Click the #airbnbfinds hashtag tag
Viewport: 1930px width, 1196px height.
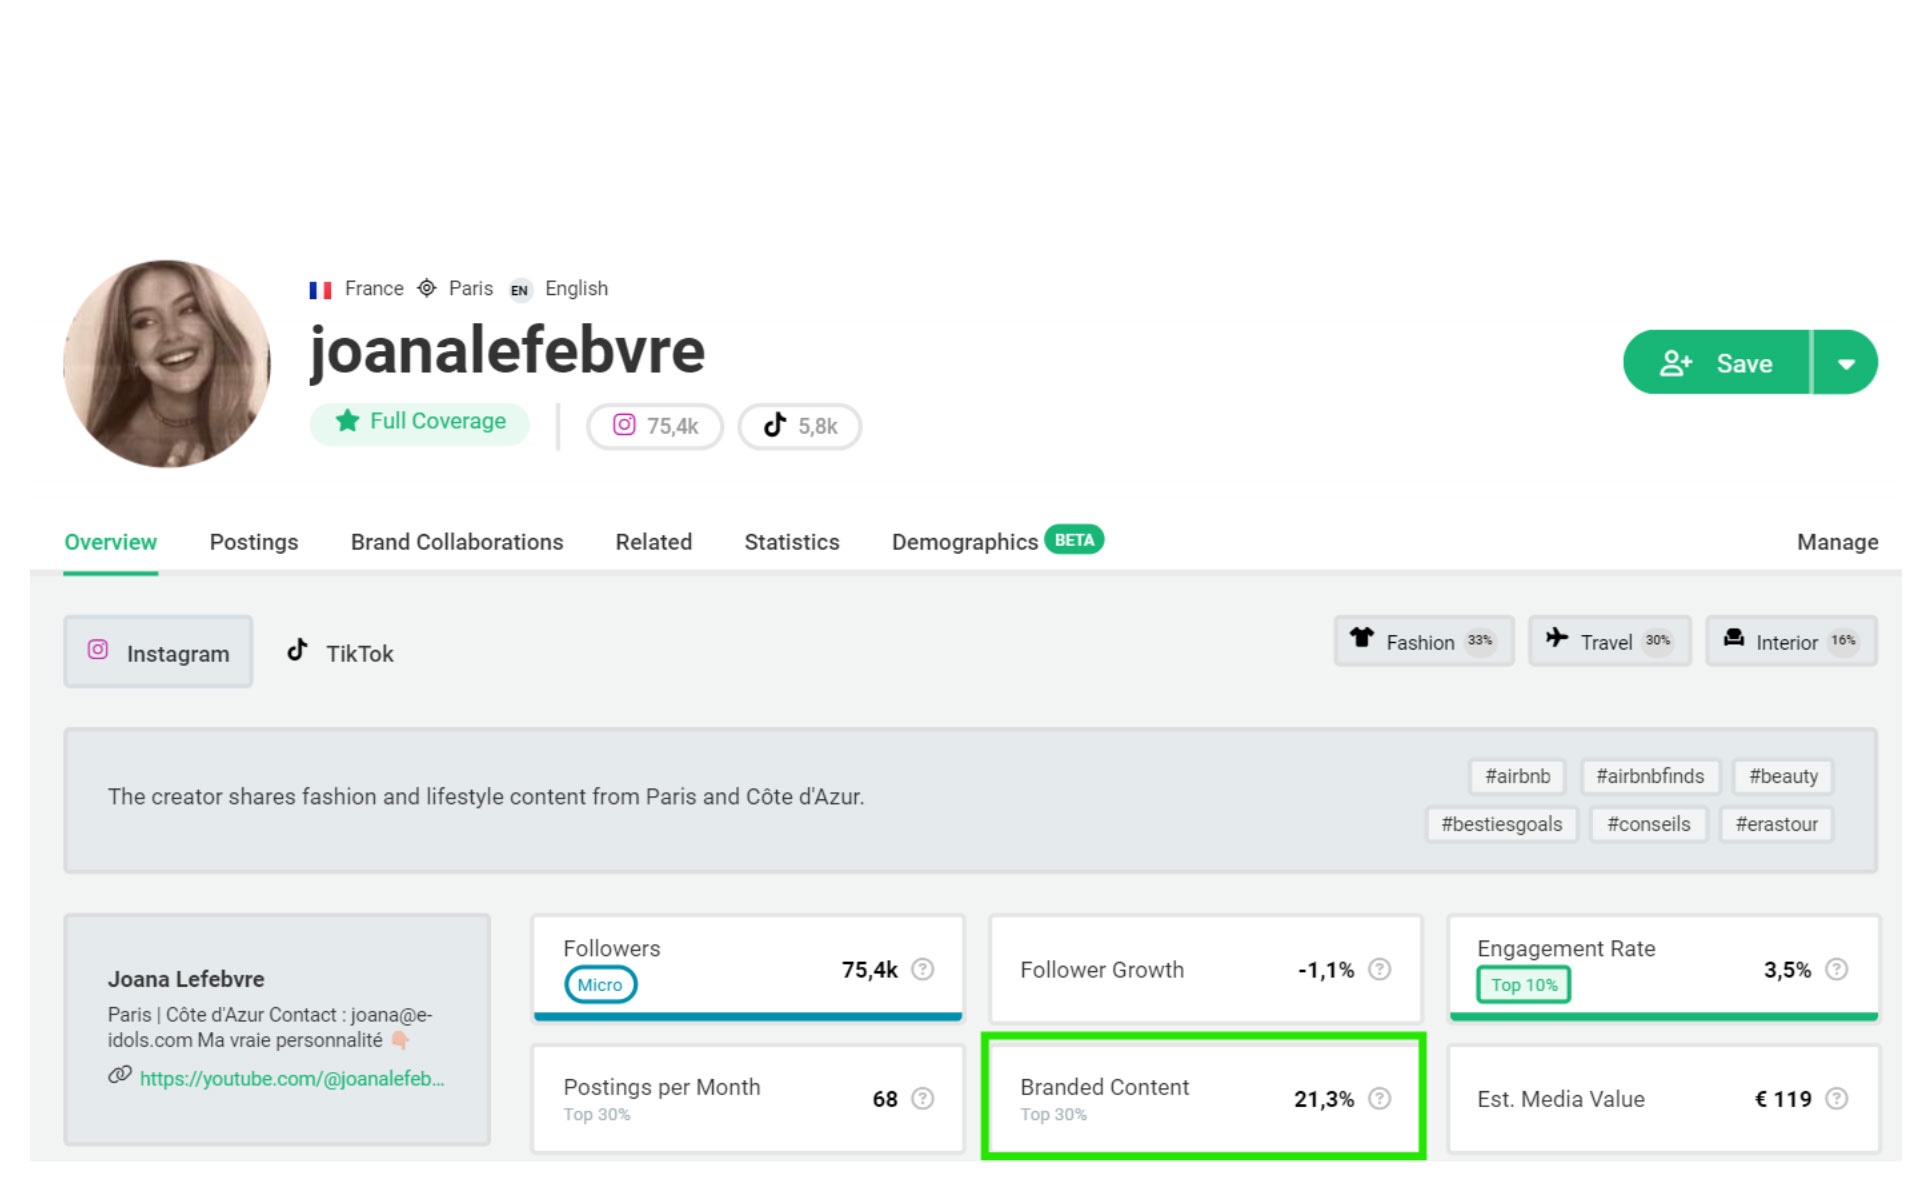tap(1649, 776)
